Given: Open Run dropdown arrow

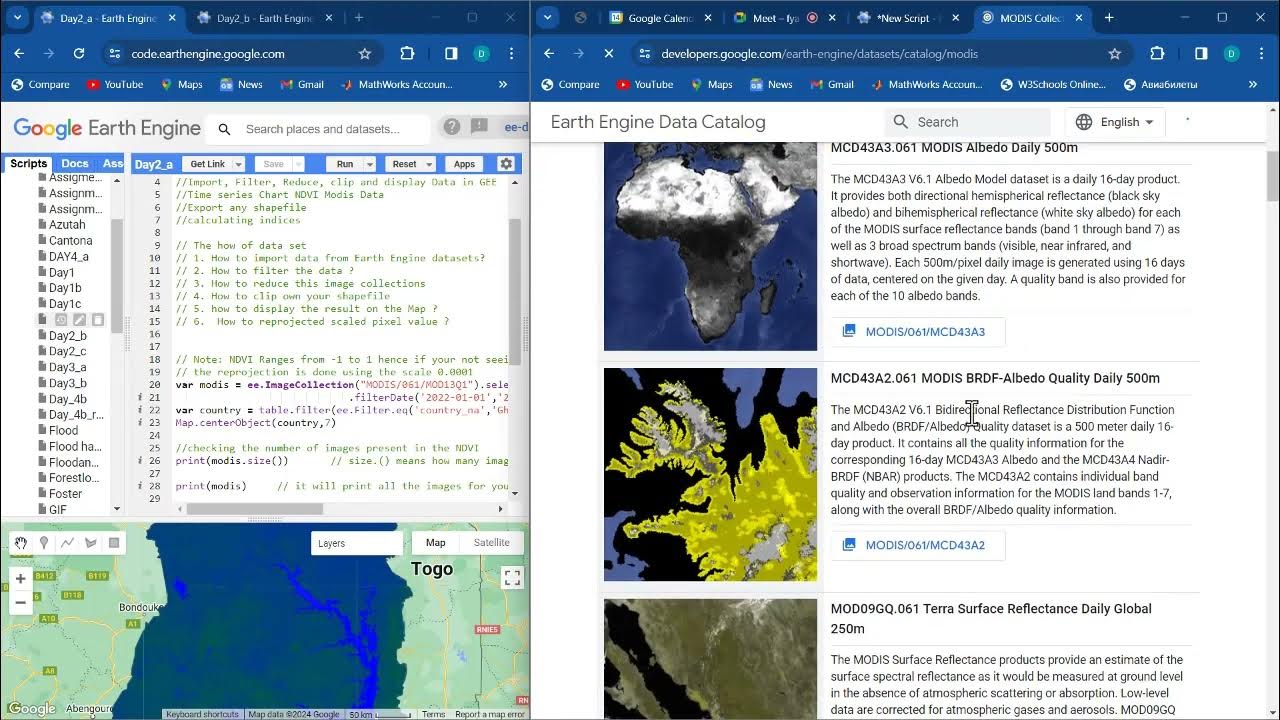Looking at the screenshot, I should 369,164.
